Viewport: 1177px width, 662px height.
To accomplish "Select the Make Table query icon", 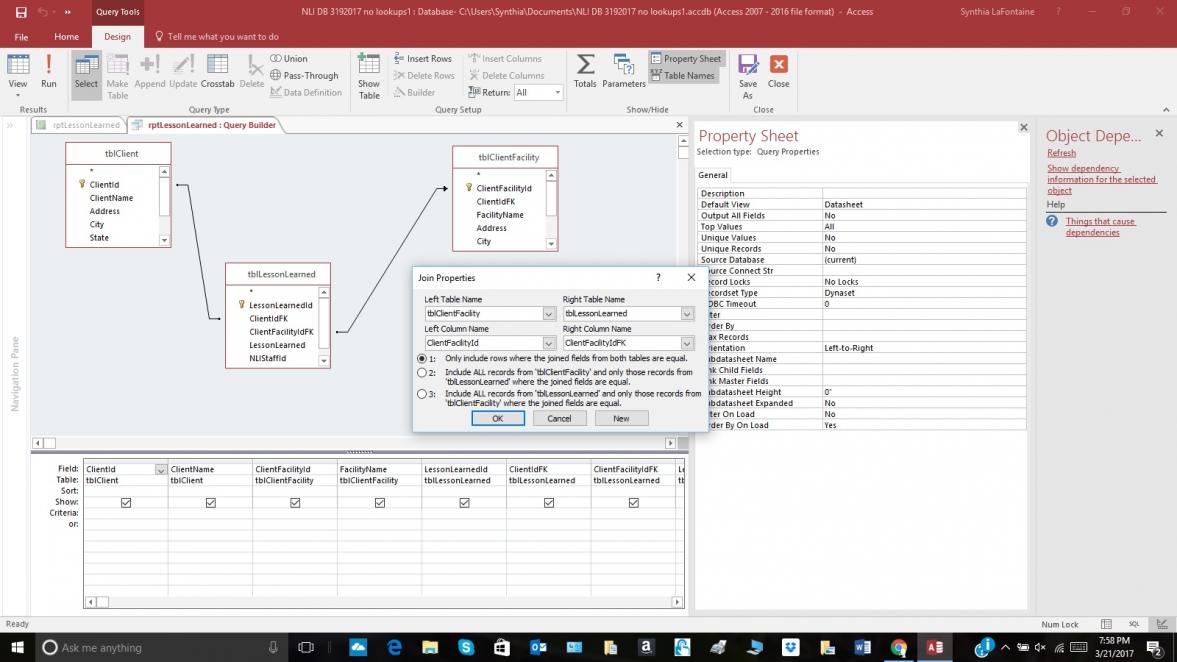I will [117, 76].
